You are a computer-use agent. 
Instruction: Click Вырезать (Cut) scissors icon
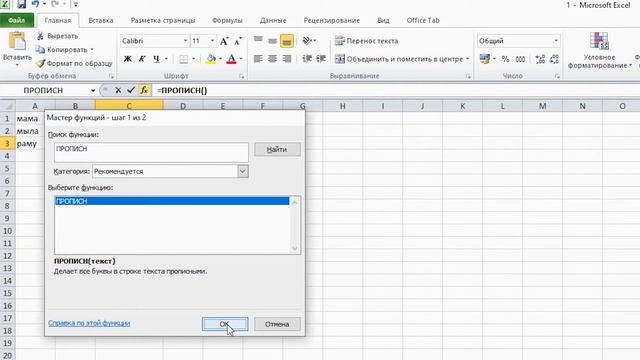click(40, 36)
